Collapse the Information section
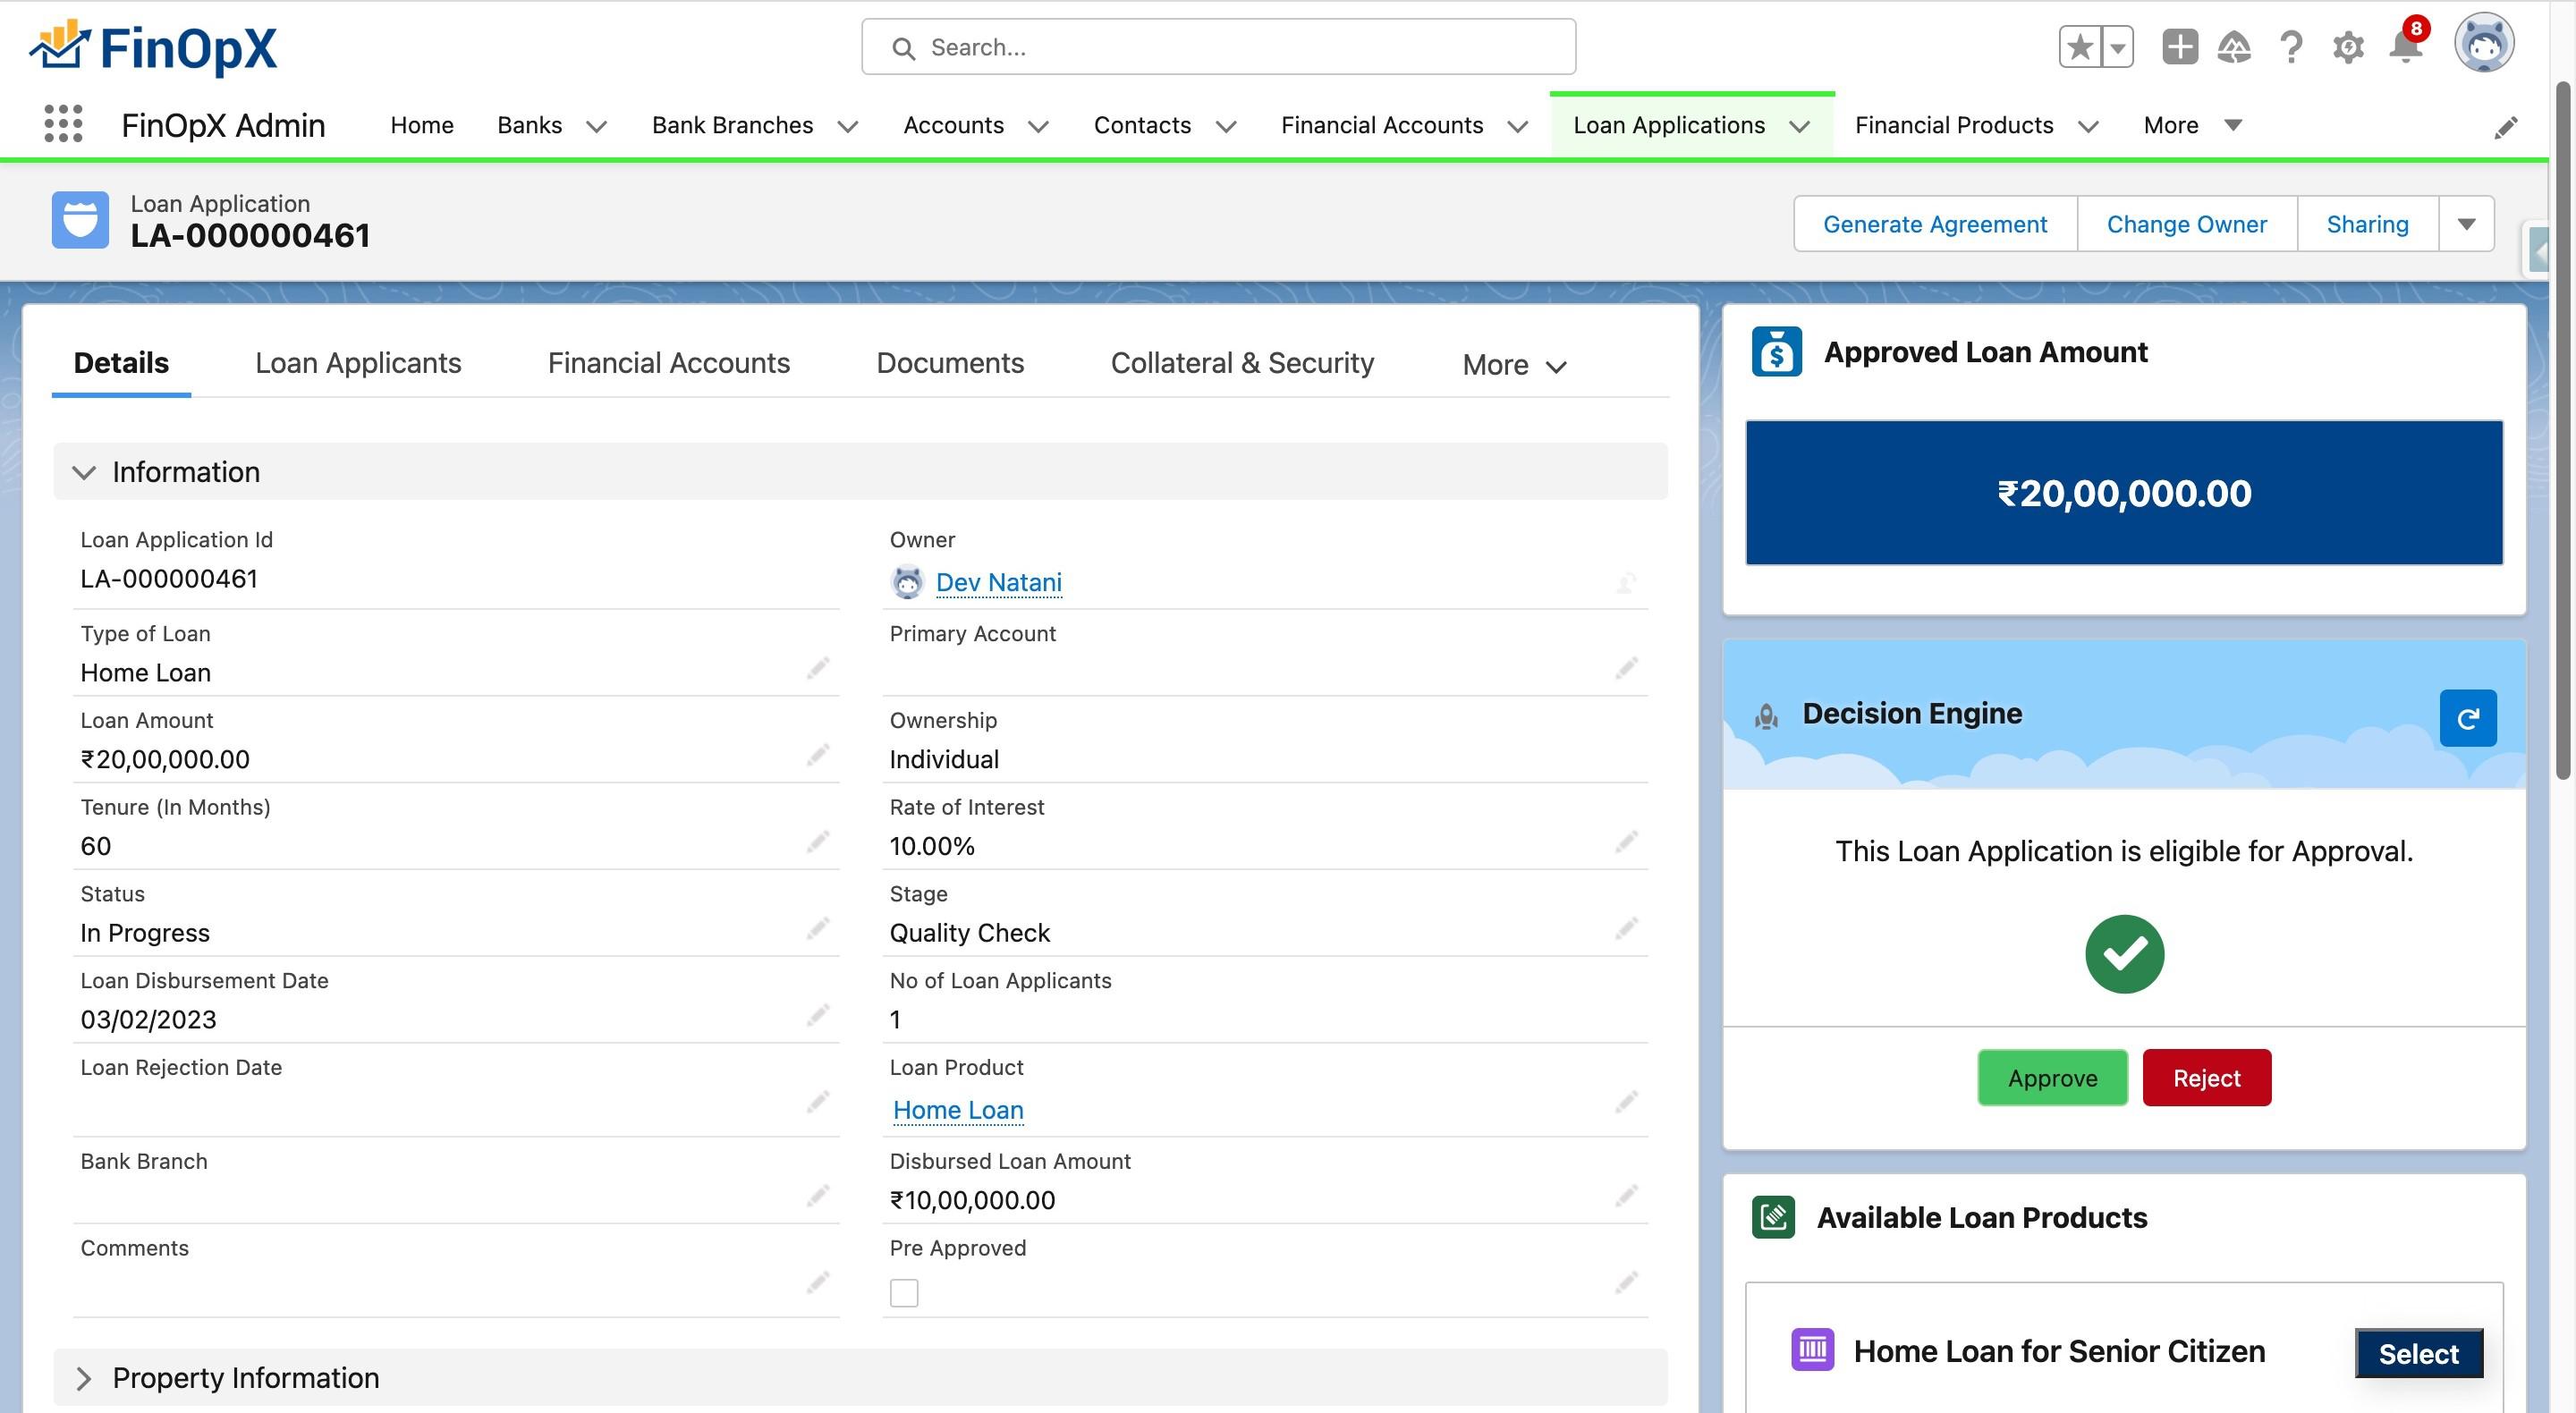Screen dimensions: 2576x1413 pyautogui.click(x=84, y=472)
